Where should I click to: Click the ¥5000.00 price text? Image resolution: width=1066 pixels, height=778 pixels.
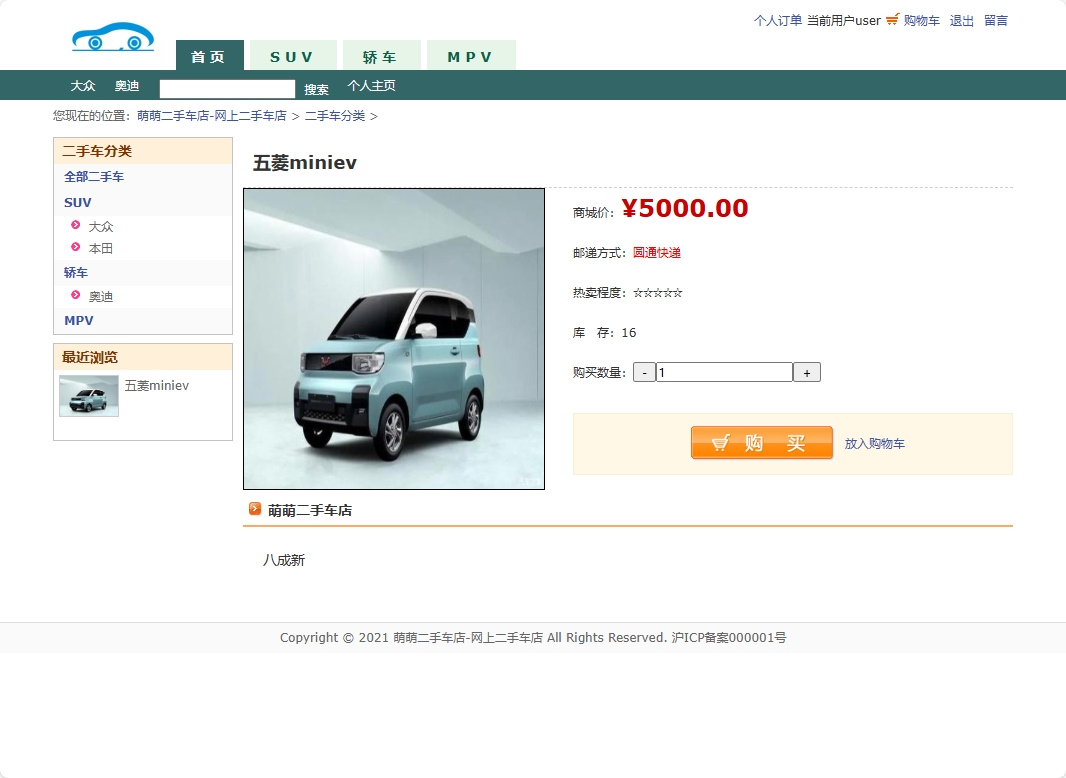(685, 208)
